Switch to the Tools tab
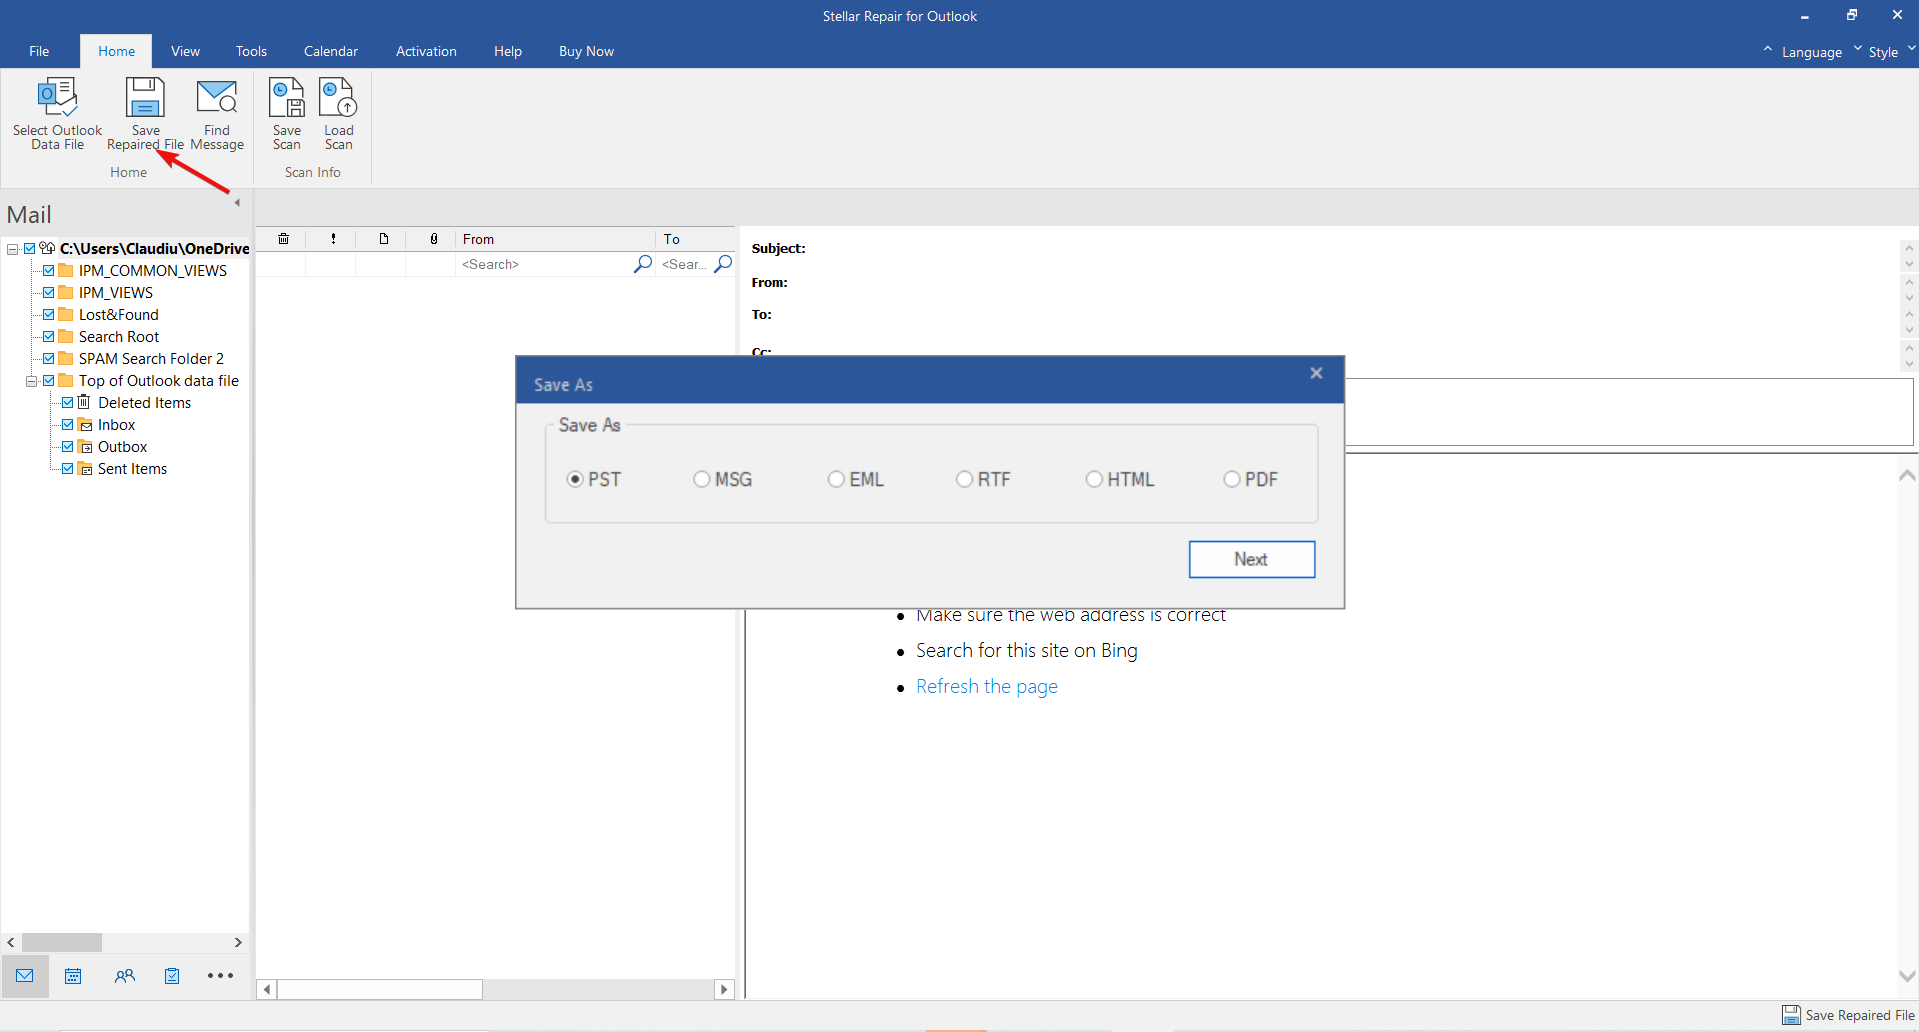Viewport: 1919px width, 1032px height. (x=251, y=51)
